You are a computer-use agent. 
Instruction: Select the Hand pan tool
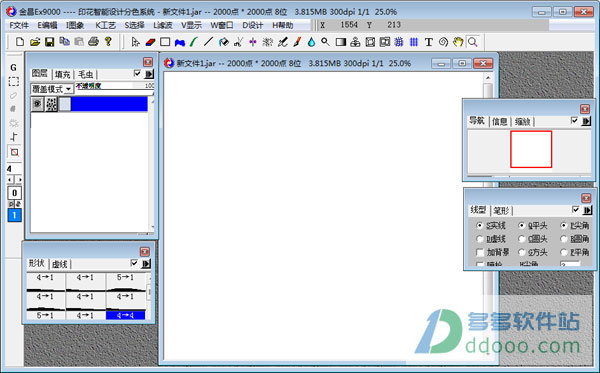(458, 42)
